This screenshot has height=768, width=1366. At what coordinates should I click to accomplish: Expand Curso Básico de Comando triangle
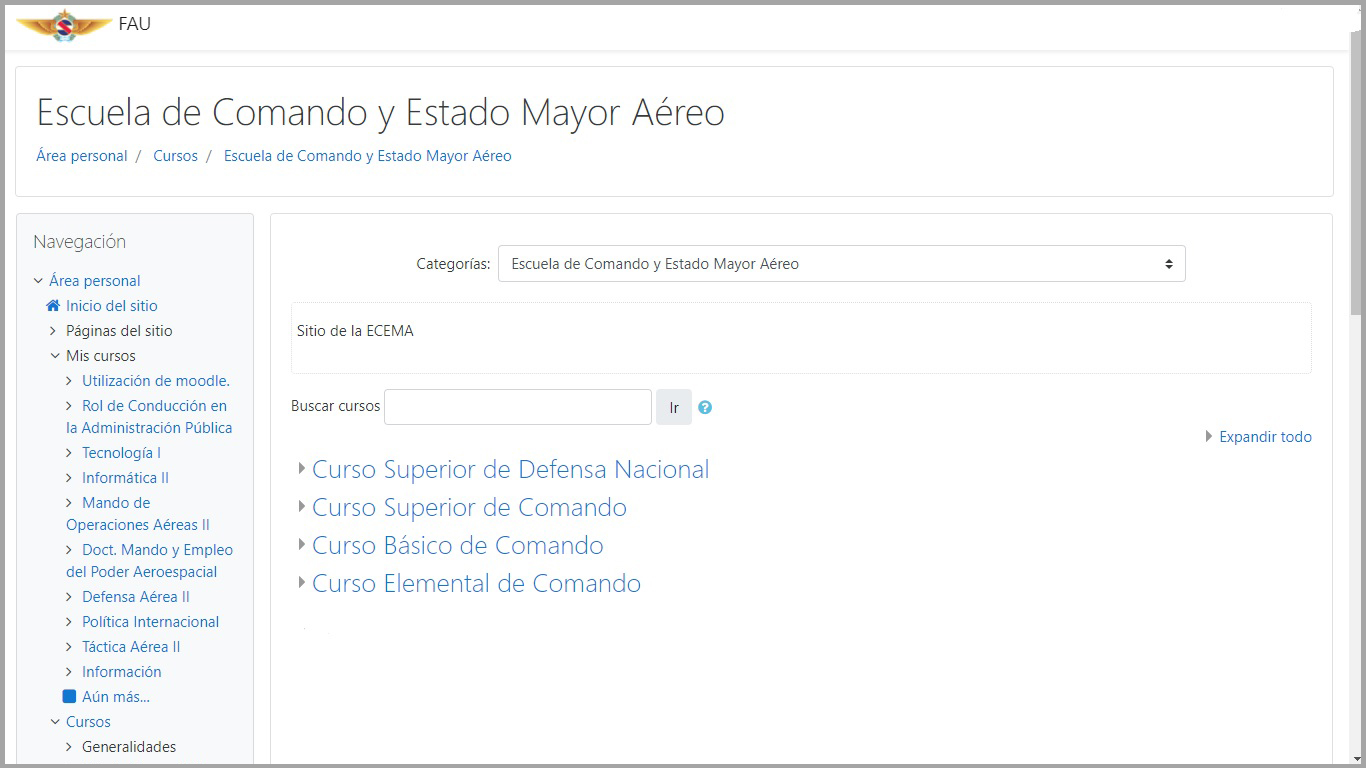coord(302,544)
